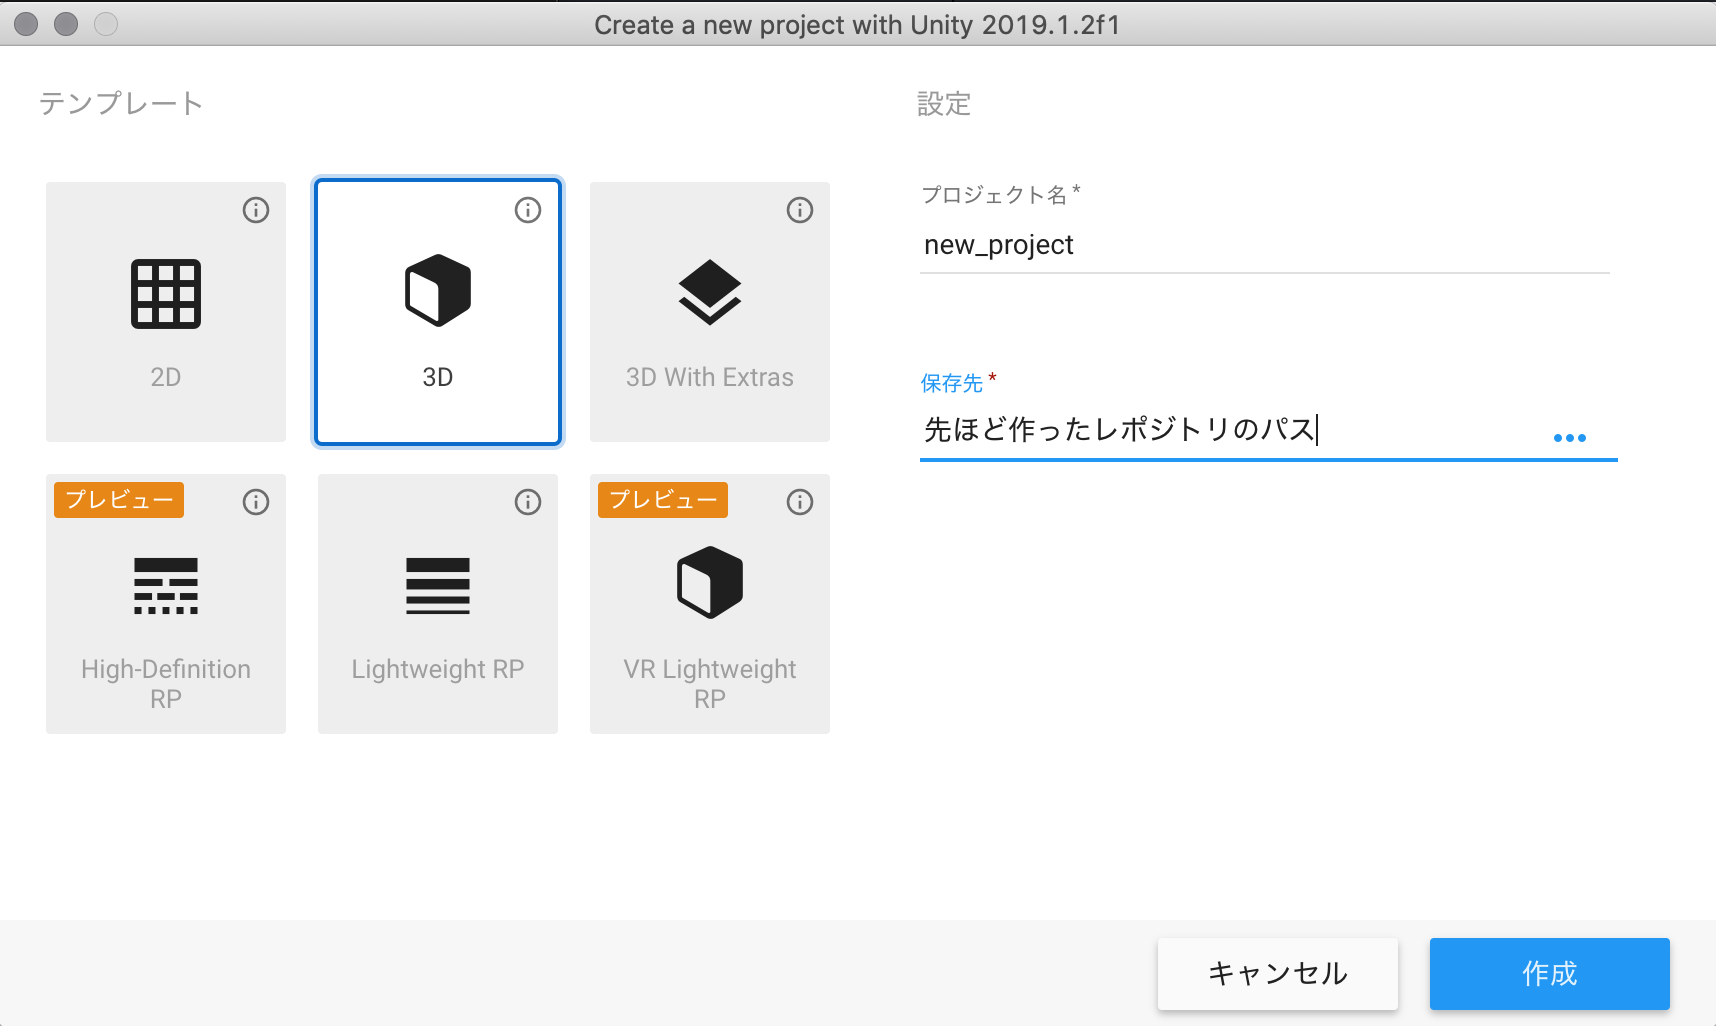This screenshot has height=1026, width=1716.
Task: Click the new_project project name field
Action: (x=1100, y=244)
